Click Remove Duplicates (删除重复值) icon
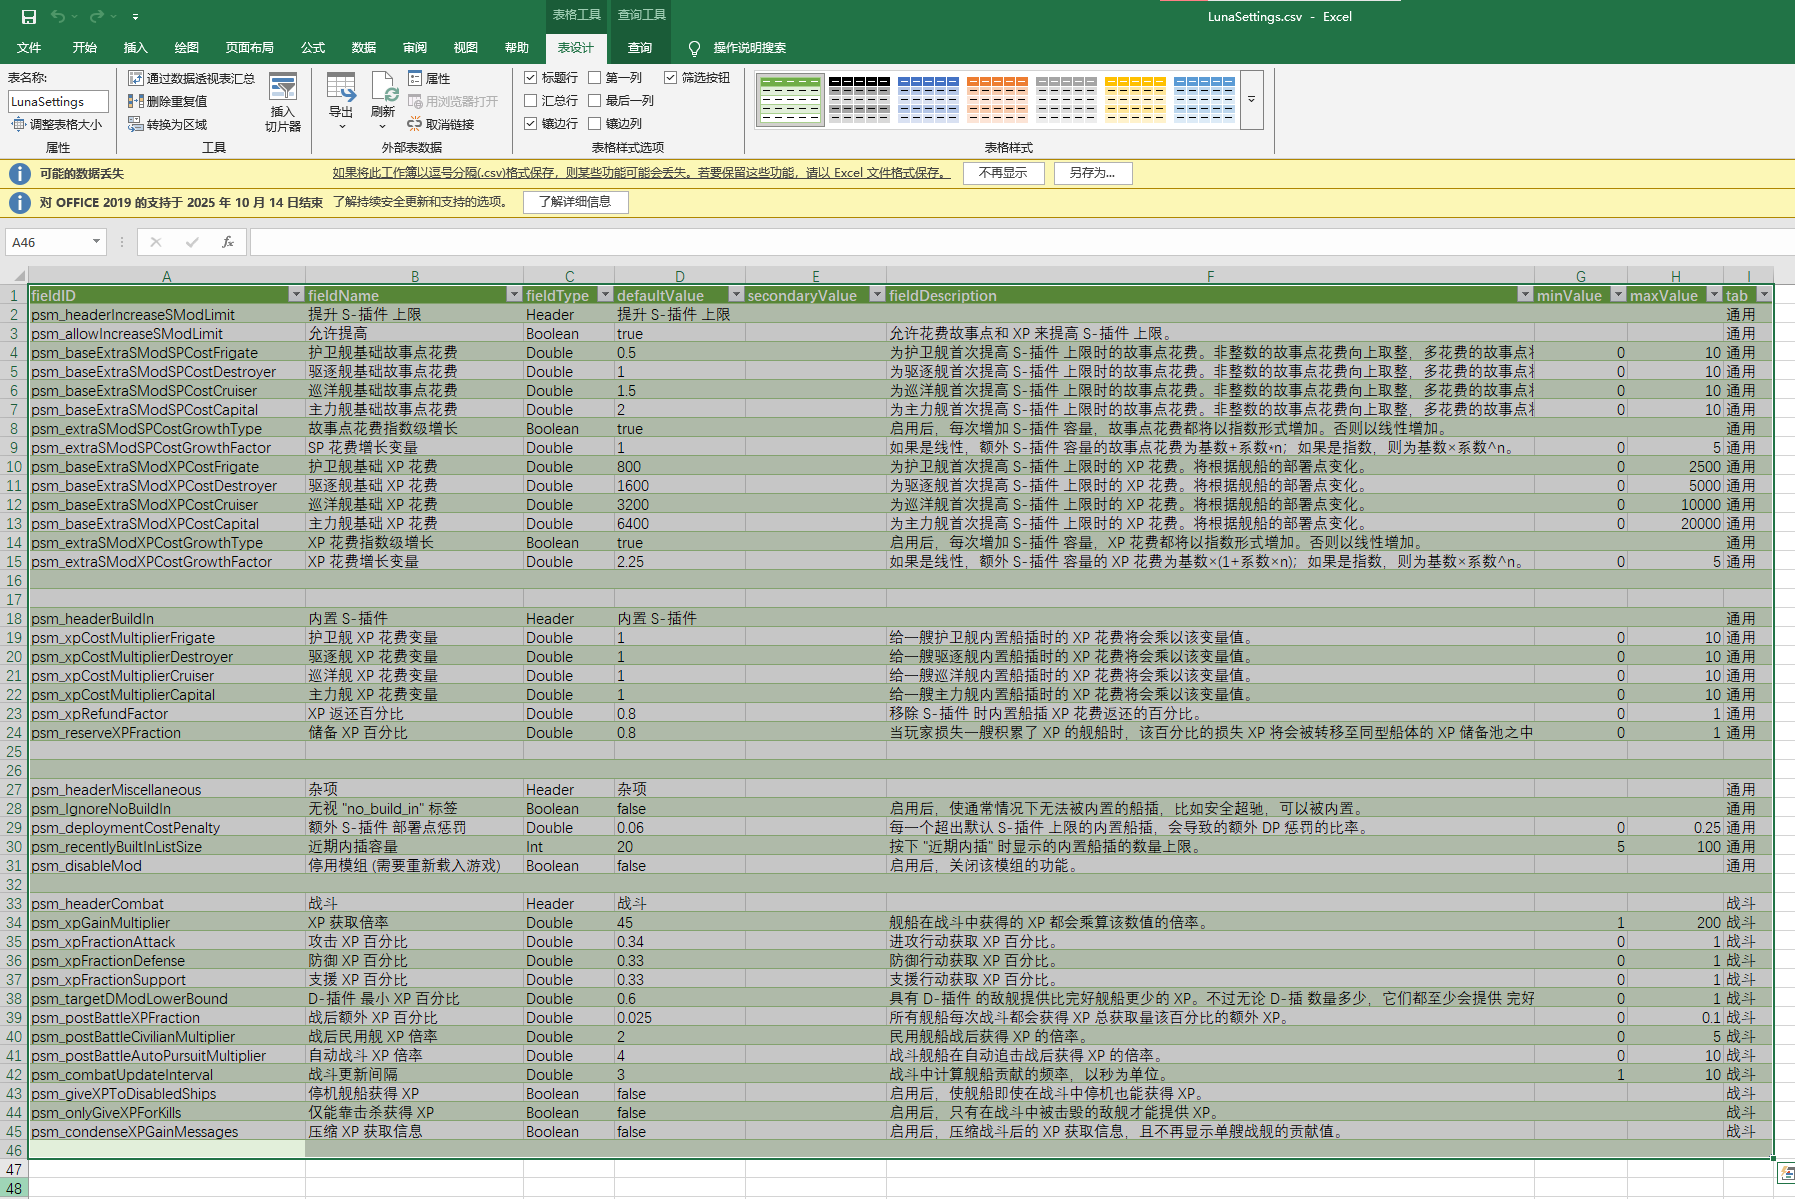 [x=136, y=101]
